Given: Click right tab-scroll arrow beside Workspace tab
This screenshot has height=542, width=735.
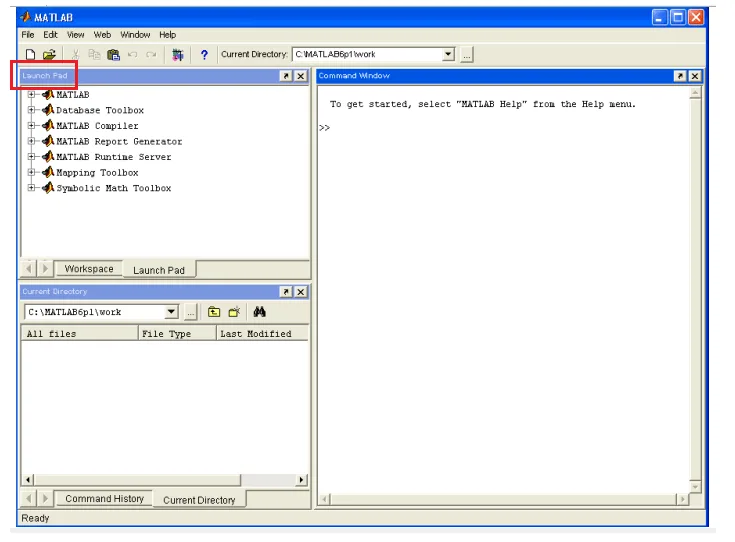Looking at the screenshot, I should pos(45,269).
